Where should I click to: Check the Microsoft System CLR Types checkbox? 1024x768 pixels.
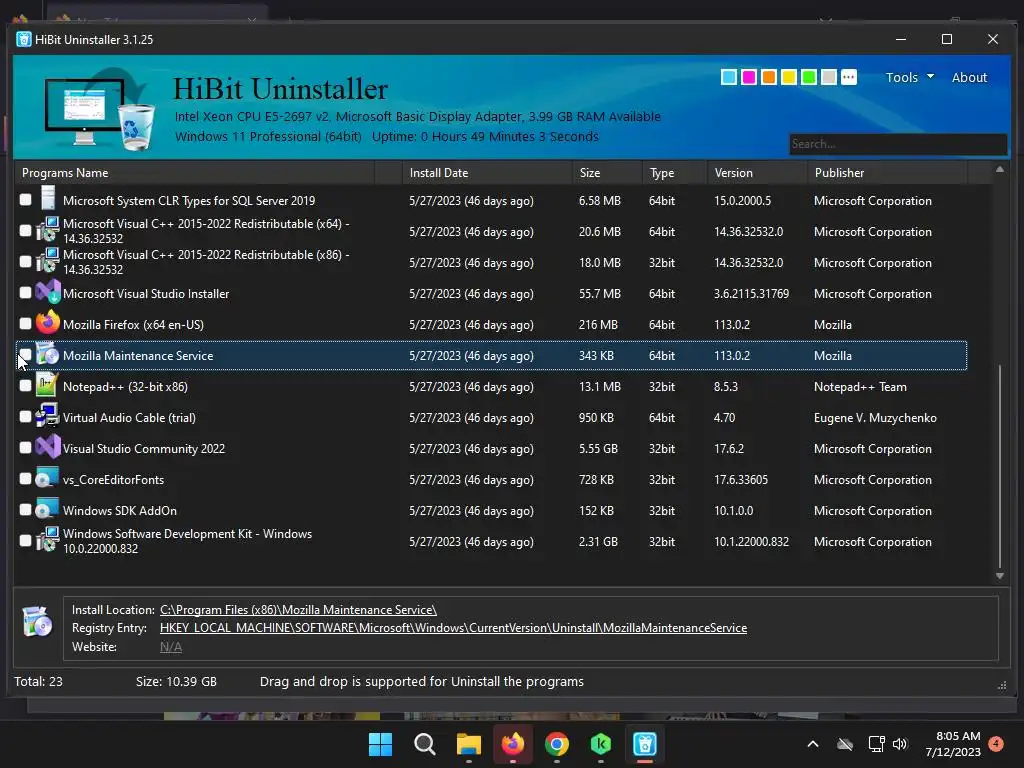pyautogui.click(x=25, y=199)
